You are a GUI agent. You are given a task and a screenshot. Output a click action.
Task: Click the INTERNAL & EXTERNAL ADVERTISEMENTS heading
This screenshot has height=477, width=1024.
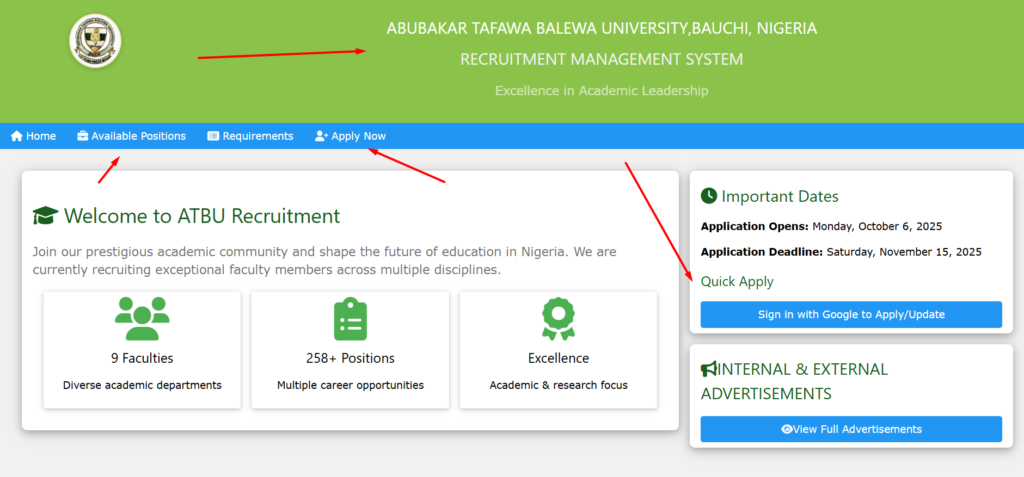pos(794,382)
